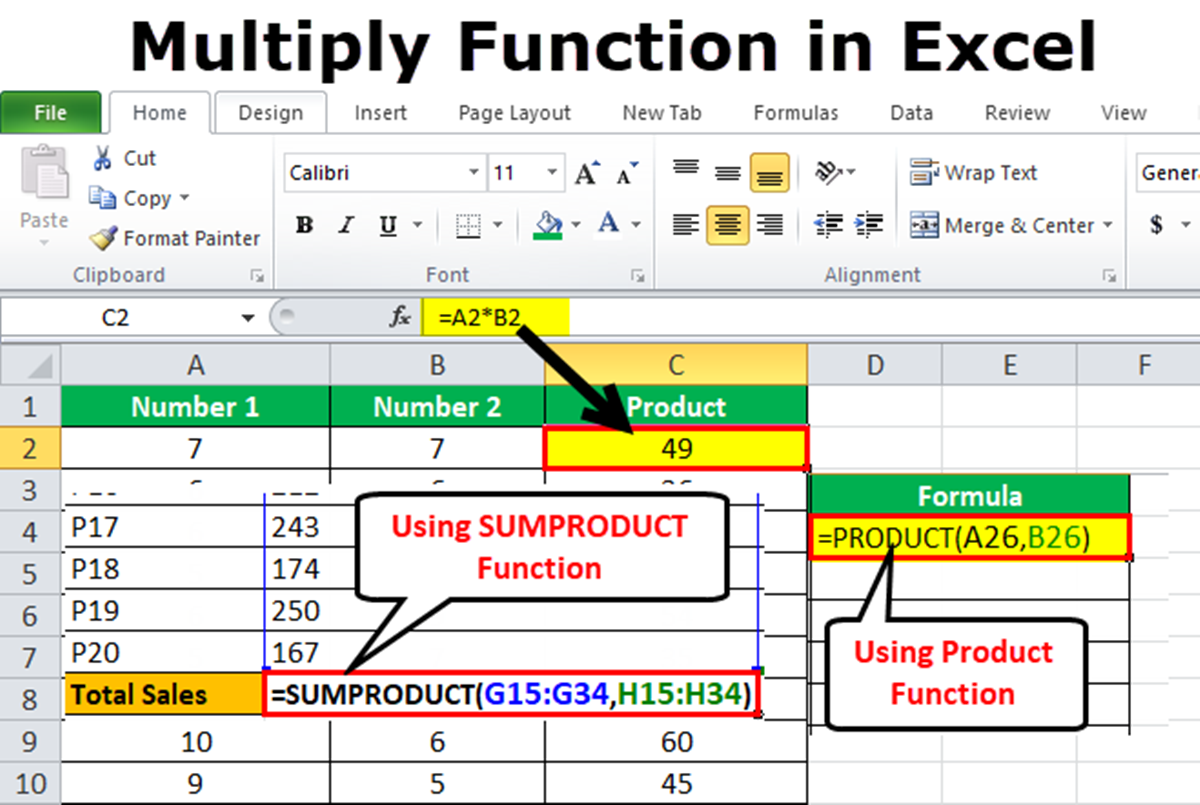Expand the Merge & Center dropdown arrow
Screen dimensions: 1200x805
pos(1107,226)
